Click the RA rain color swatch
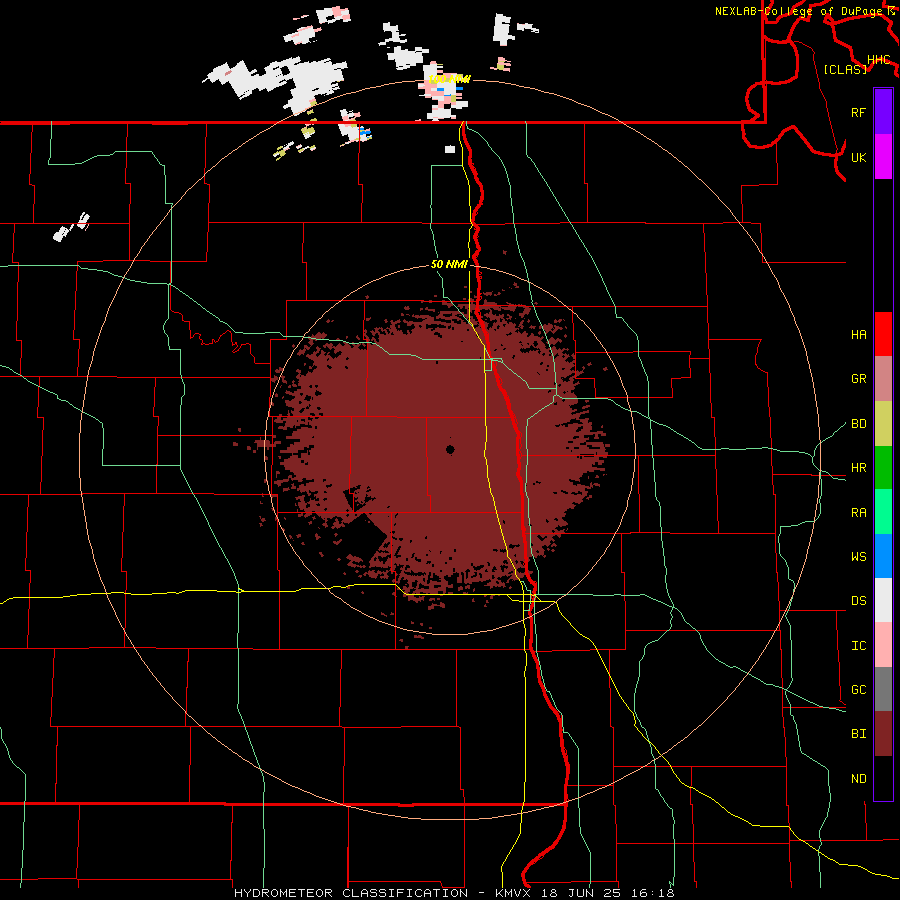Image resolution: width=900 pixels, height=900 pixels. pos(883,512)
